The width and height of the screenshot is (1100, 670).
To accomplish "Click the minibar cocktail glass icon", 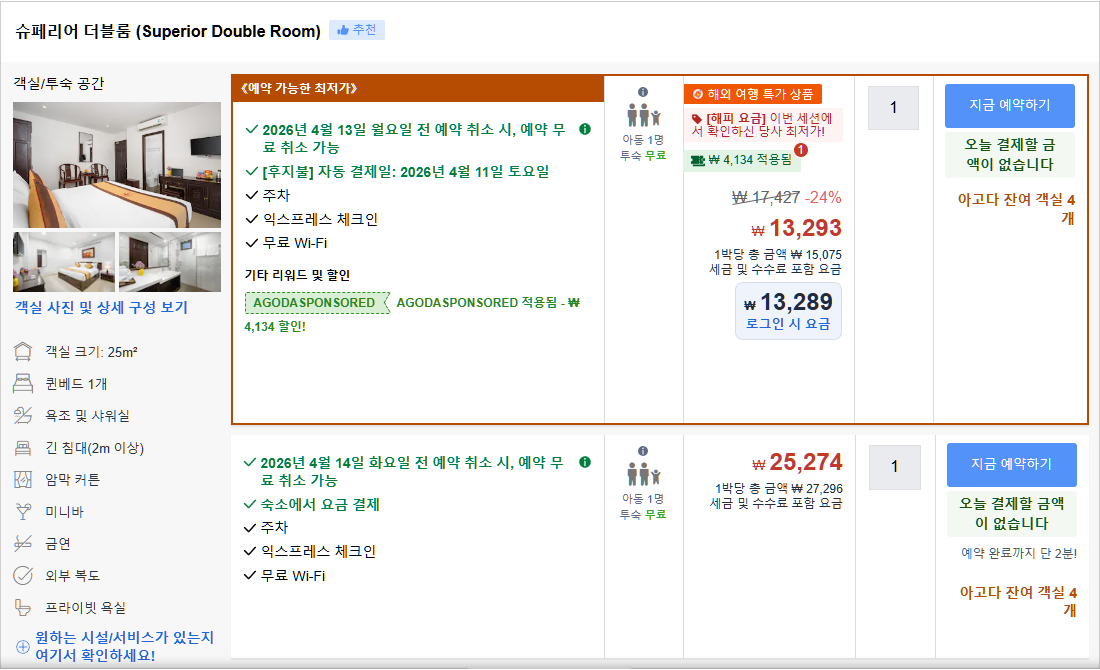I will 23,511.
